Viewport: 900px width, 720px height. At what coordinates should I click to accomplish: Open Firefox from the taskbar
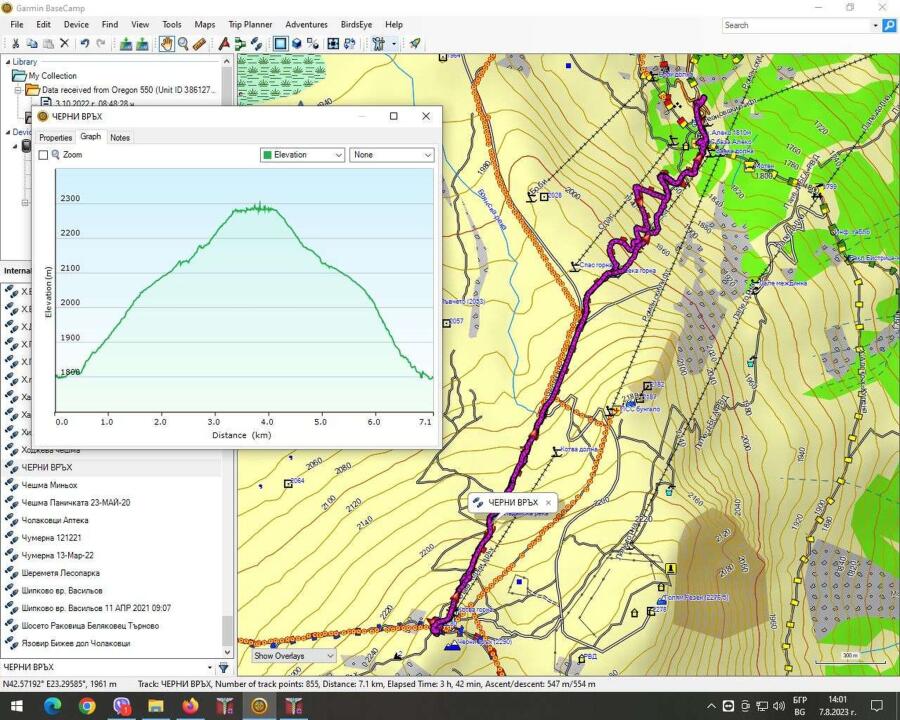pyautogui.click(x=190, y=706)
